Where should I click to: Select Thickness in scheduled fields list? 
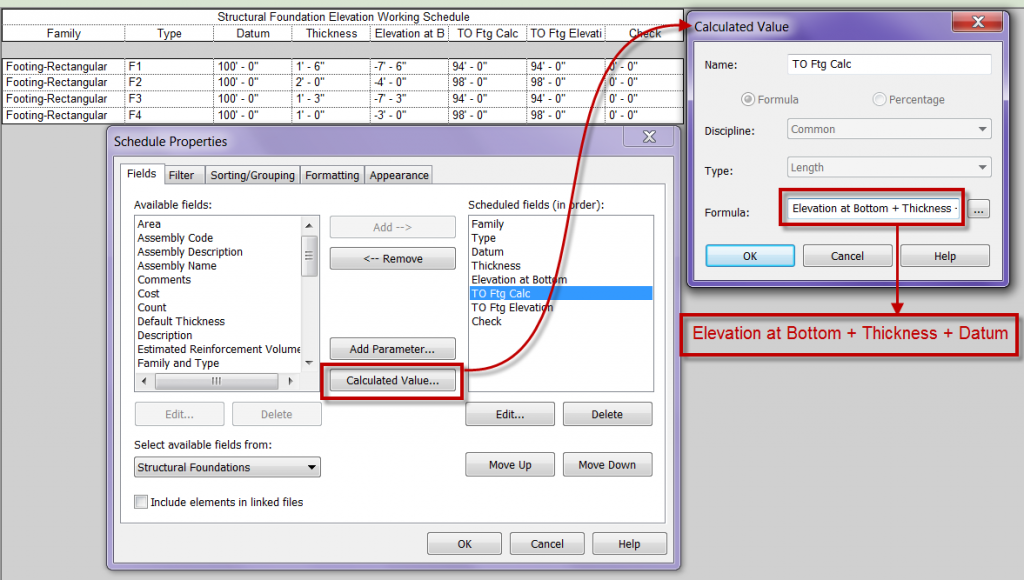(496, 266)
